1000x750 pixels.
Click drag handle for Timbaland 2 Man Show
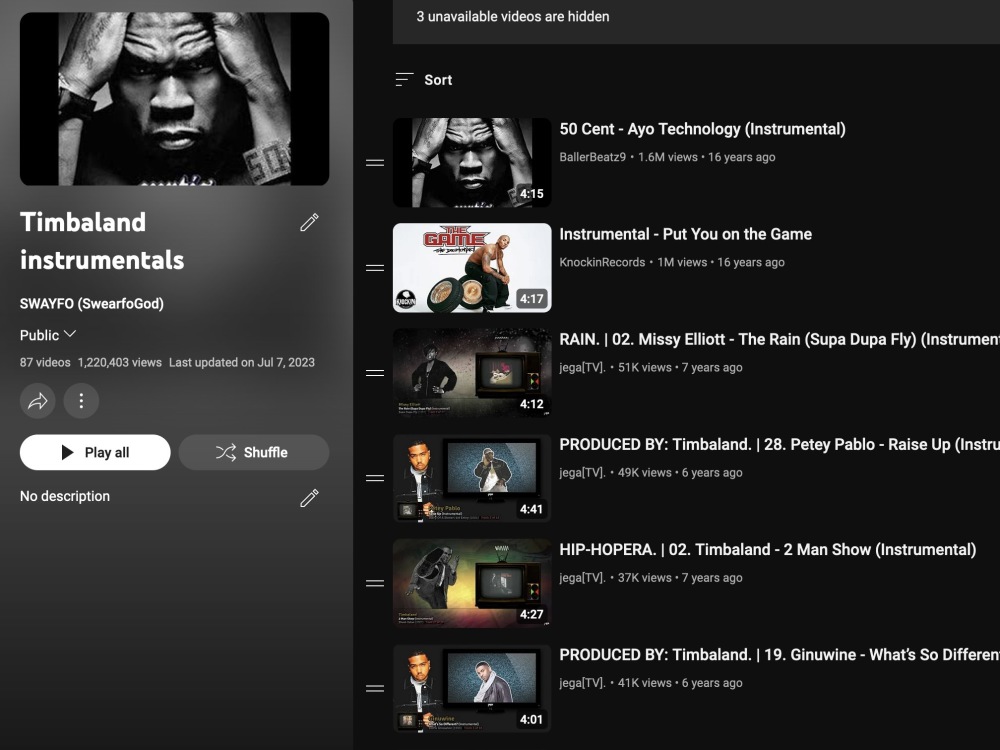point(375,584)
